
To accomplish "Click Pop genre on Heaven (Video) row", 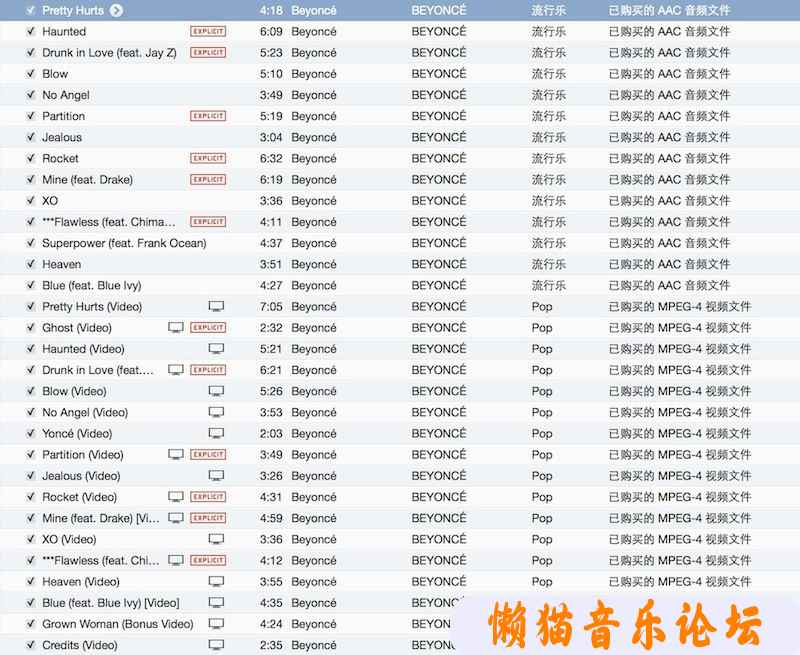I will click(542, 582).
